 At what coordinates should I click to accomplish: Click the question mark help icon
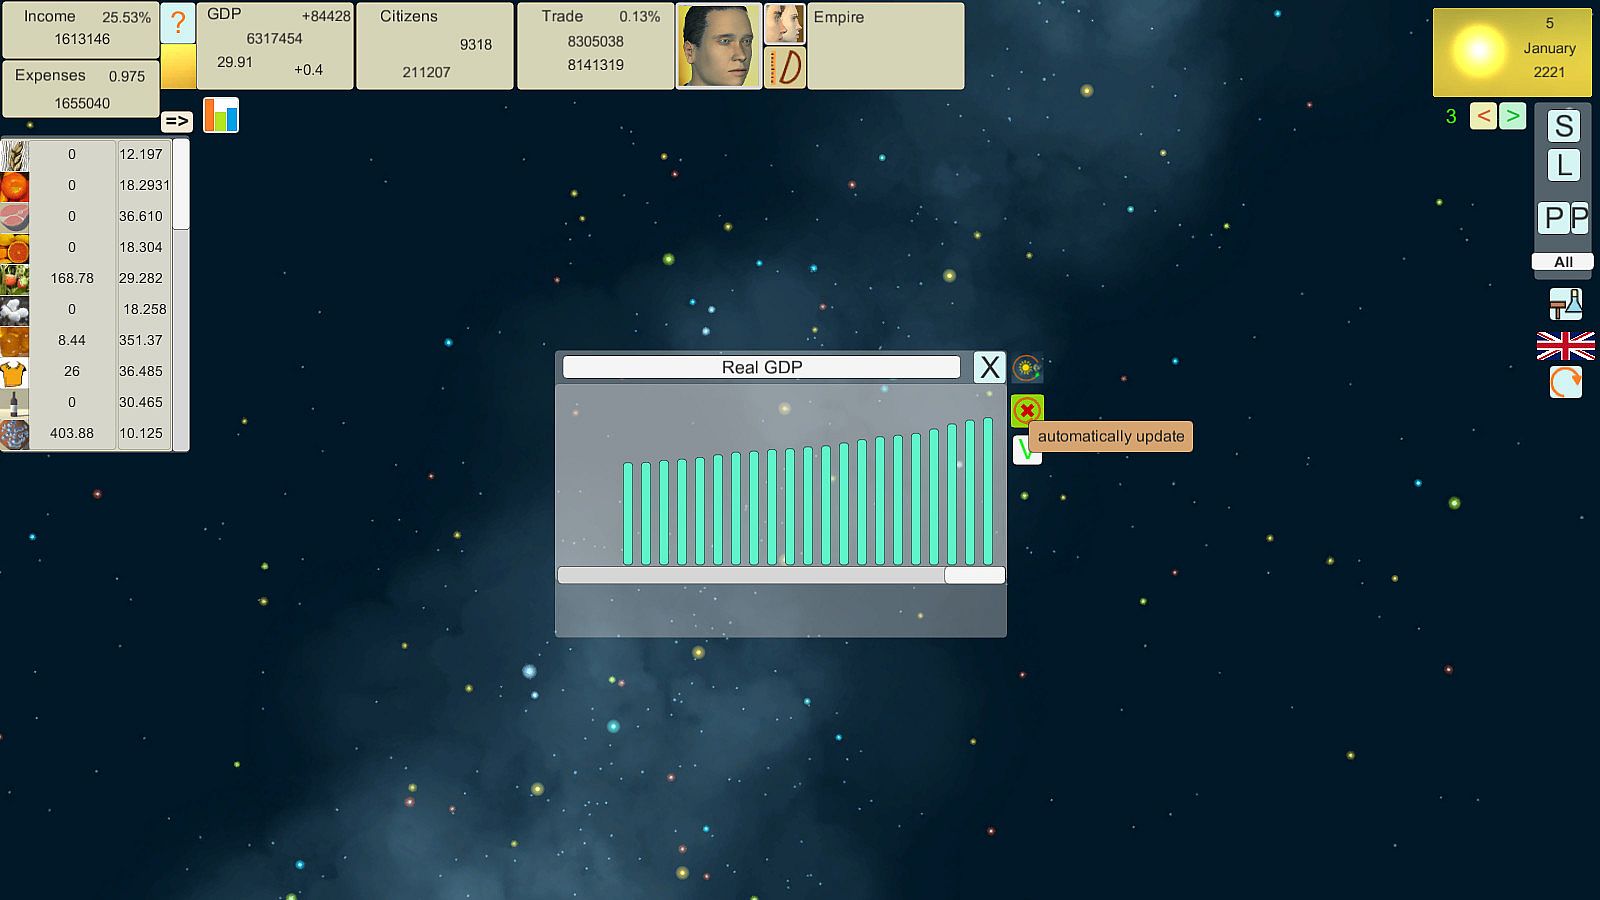[178, 24]
